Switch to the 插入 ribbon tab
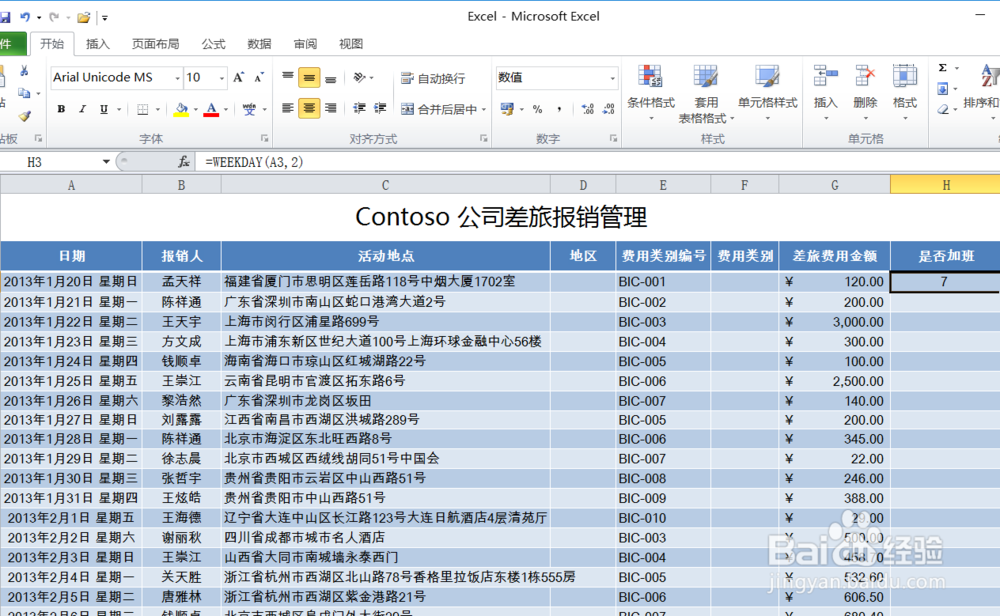The width and height of the screenshot is (1000, 616). tap(98, 43)
